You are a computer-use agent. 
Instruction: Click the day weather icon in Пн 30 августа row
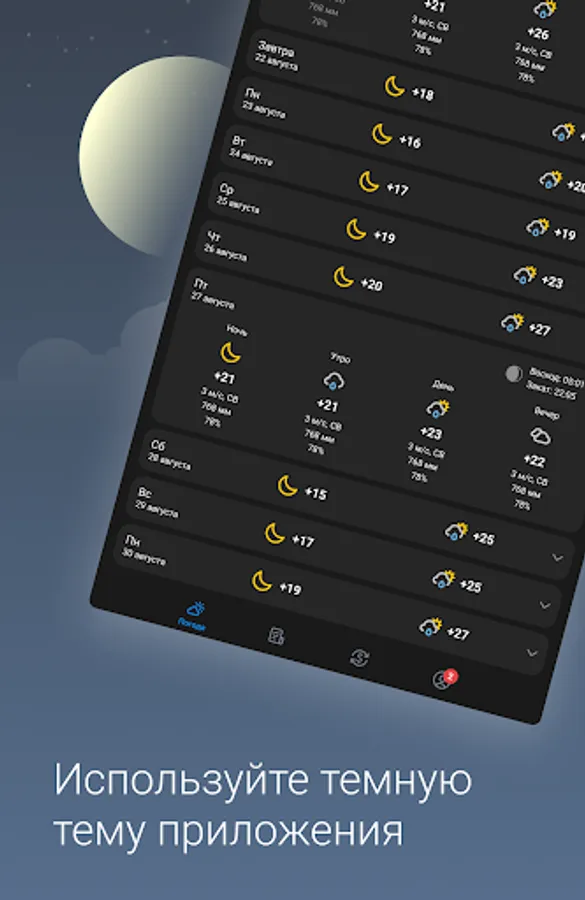tap(431, 627)
